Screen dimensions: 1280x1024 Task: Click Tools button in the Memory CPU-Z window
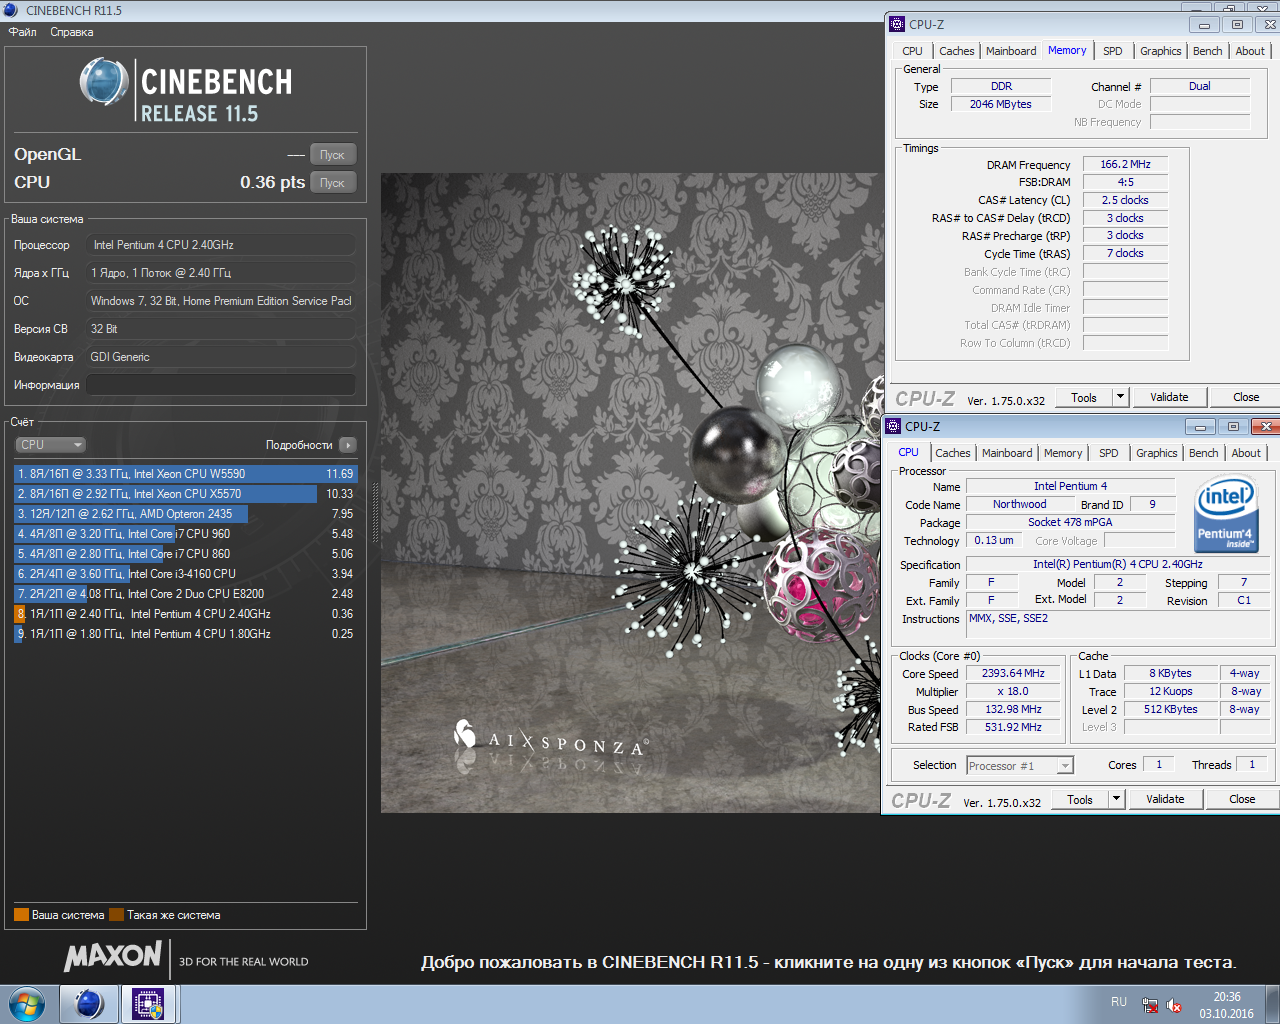coord(1084,397)
